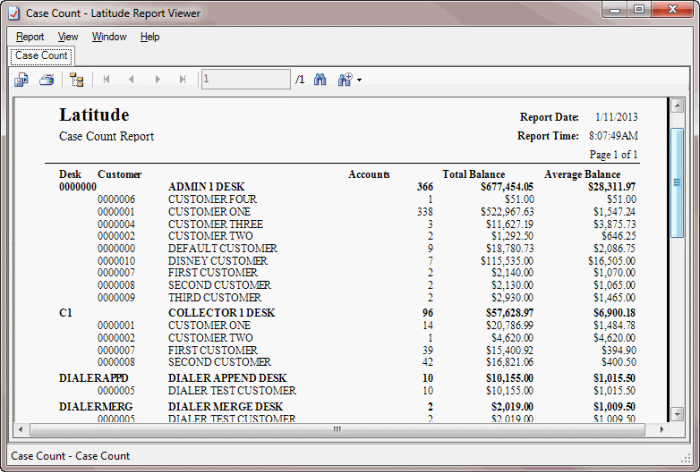Click the application icon in title bar

[12, 13]
